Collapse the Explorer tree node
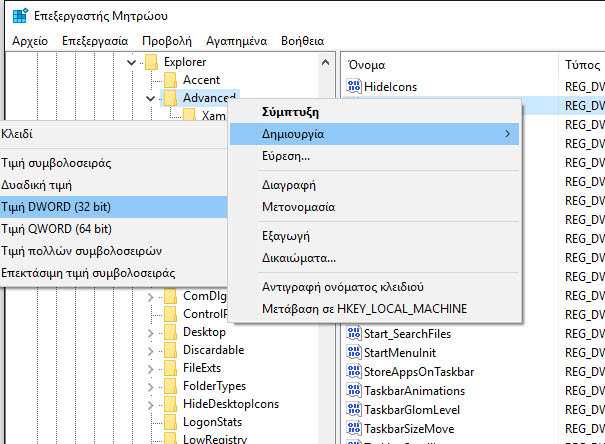 coord(132,62)
